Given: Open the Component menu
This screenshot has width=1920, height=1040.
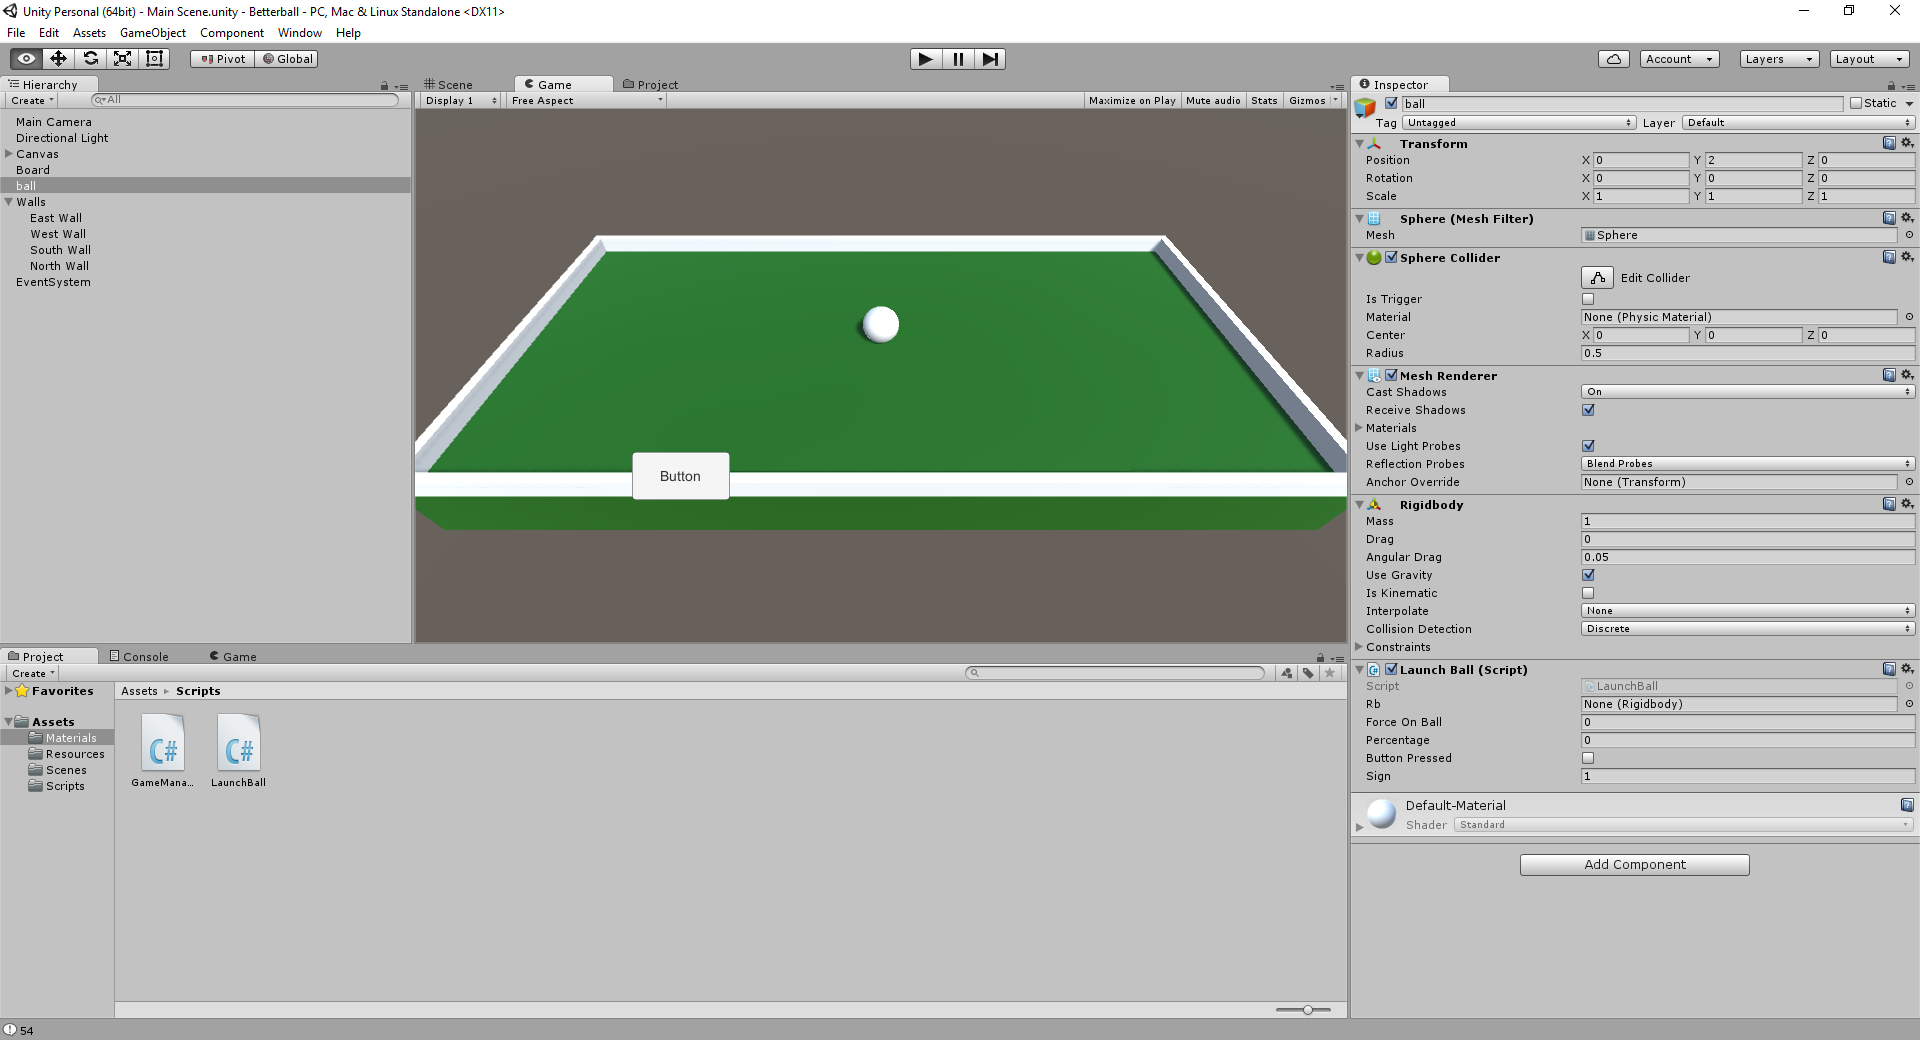Looking at the screenshot, I should [x=232, y=33].
